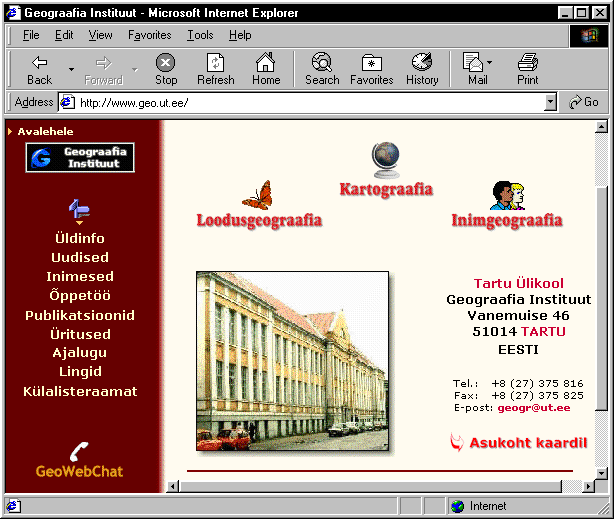Click the Back toolbar button
Viewport: 614px width, 519px height.
tap(39, 68)
